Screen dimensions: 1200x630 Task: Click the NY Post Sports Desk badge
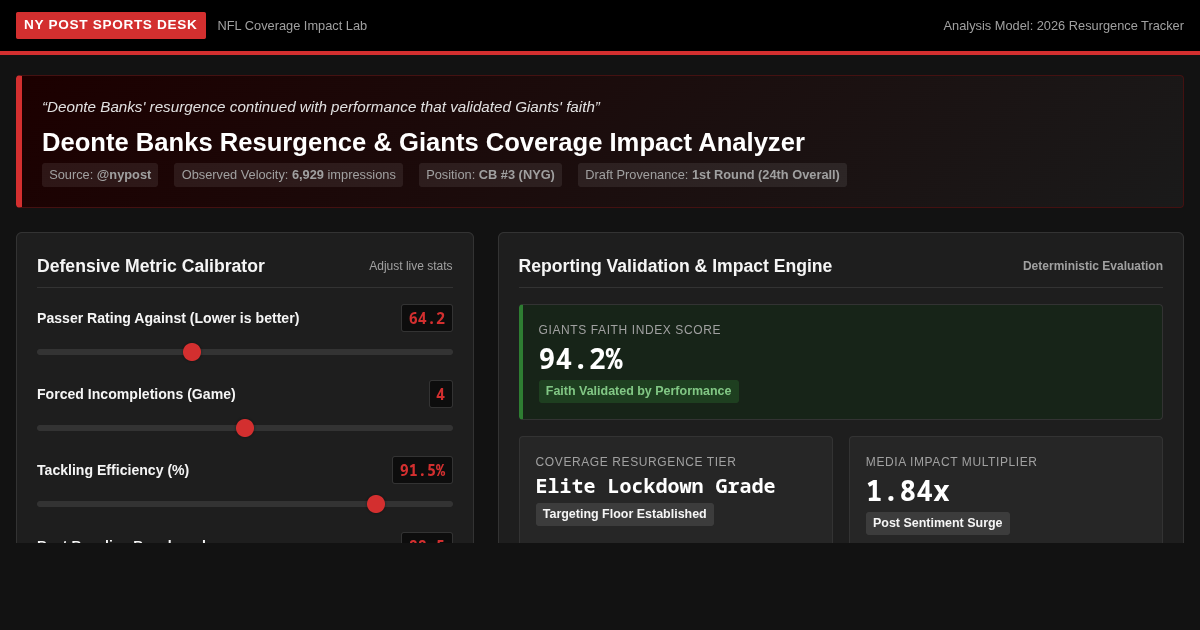111,25
